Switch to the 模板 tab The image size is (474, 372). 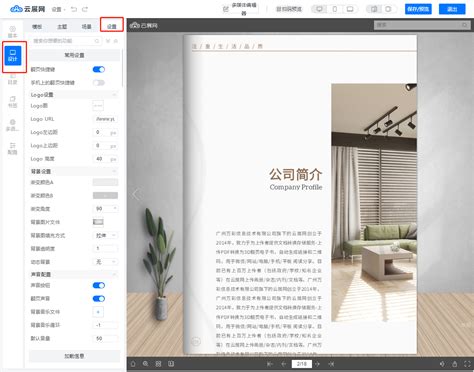[37, 26]
